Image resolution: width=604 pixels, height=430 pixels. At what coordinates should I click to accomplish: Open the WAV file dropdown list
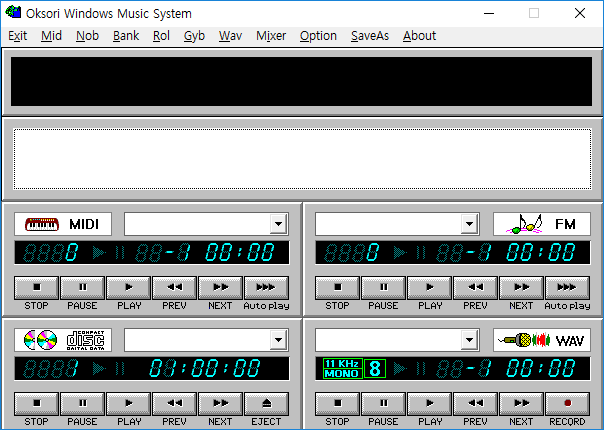469,340
